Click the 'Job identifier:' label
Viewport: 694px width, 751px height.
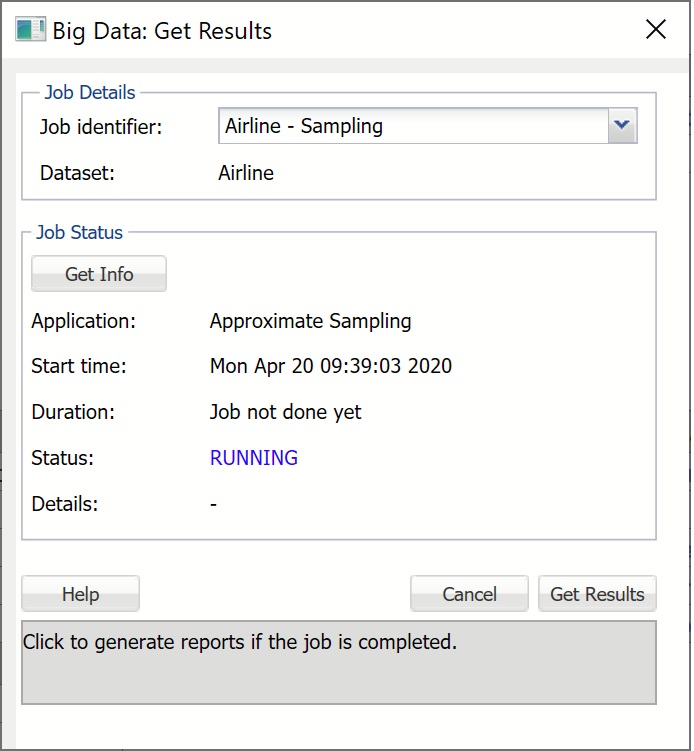point(100,127)
